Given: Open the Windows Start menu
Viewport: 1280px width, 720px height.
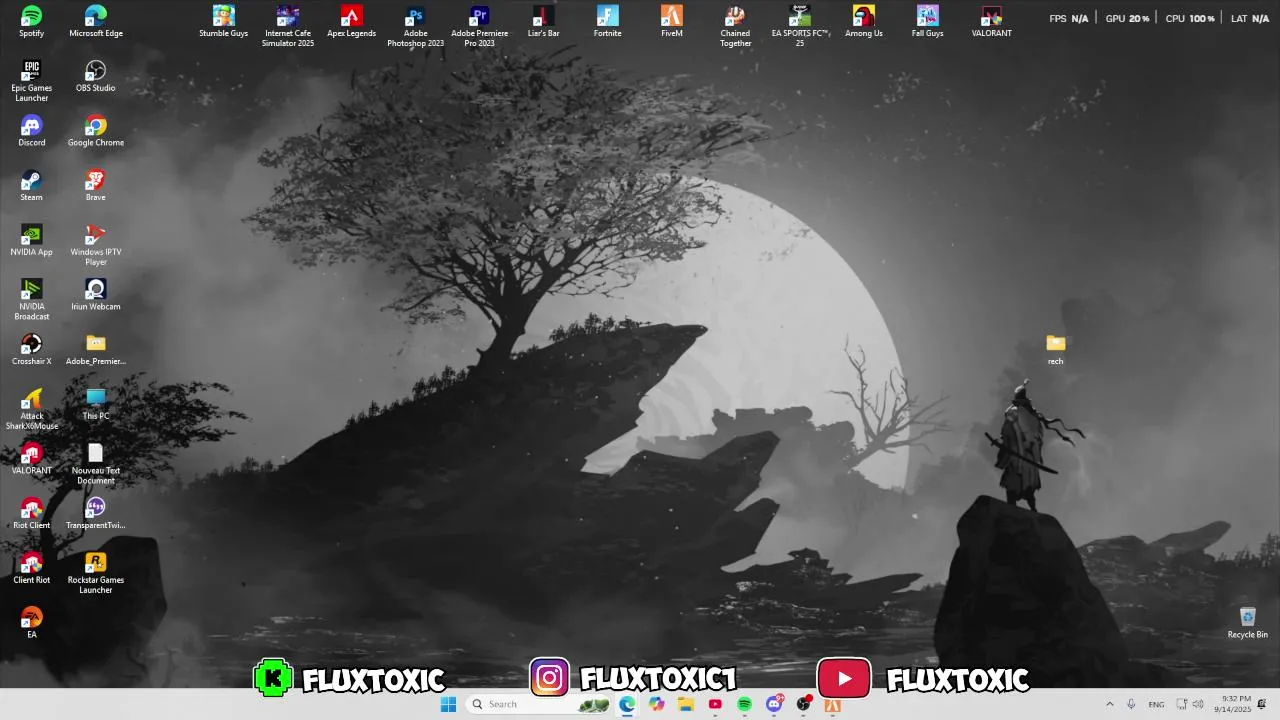Looking at the screenshot, I should [449, 704].
